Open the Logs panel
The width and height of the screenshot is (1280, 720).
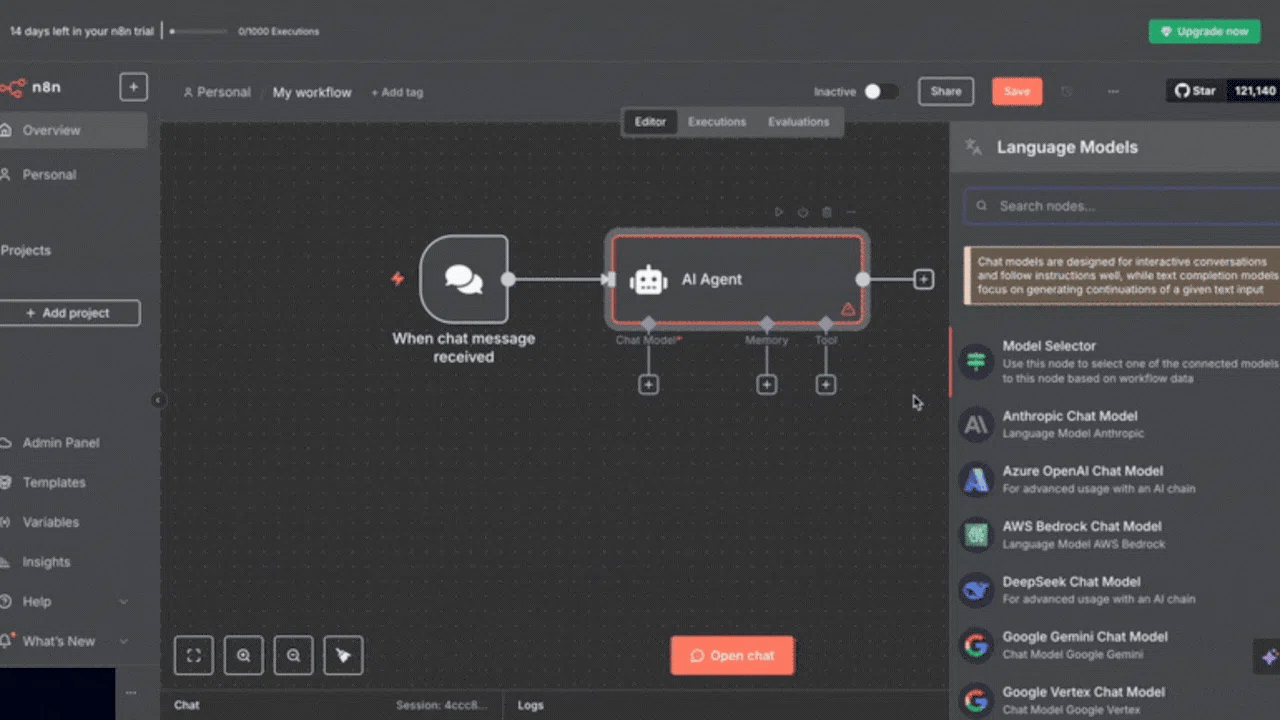tap(531, 705)
